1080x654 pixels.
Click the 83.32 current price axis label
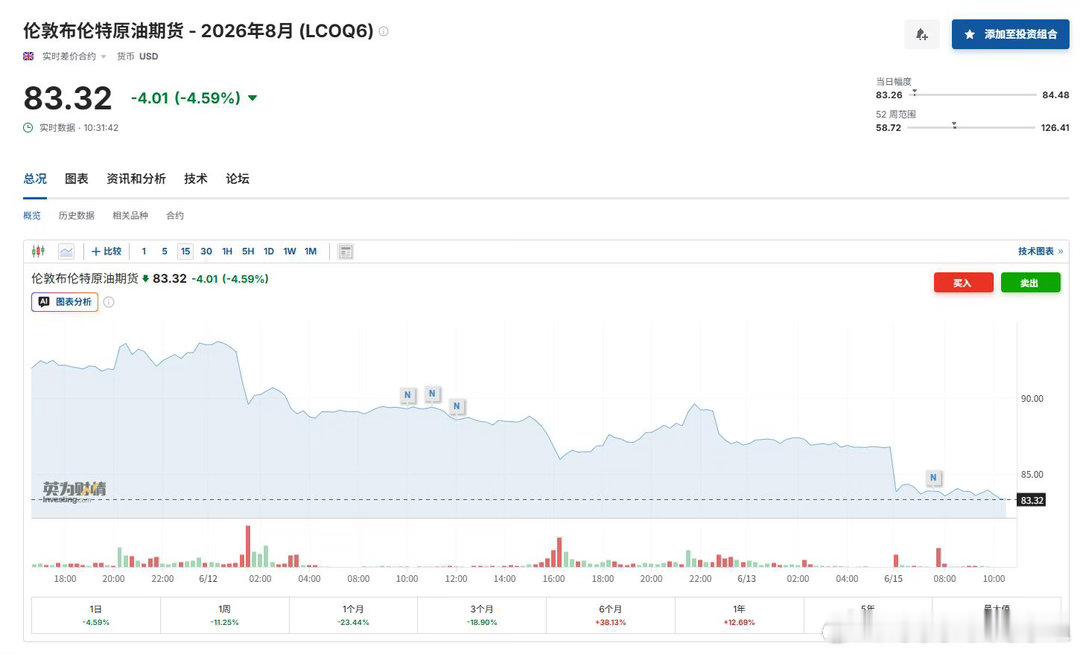pos(1031,500)
